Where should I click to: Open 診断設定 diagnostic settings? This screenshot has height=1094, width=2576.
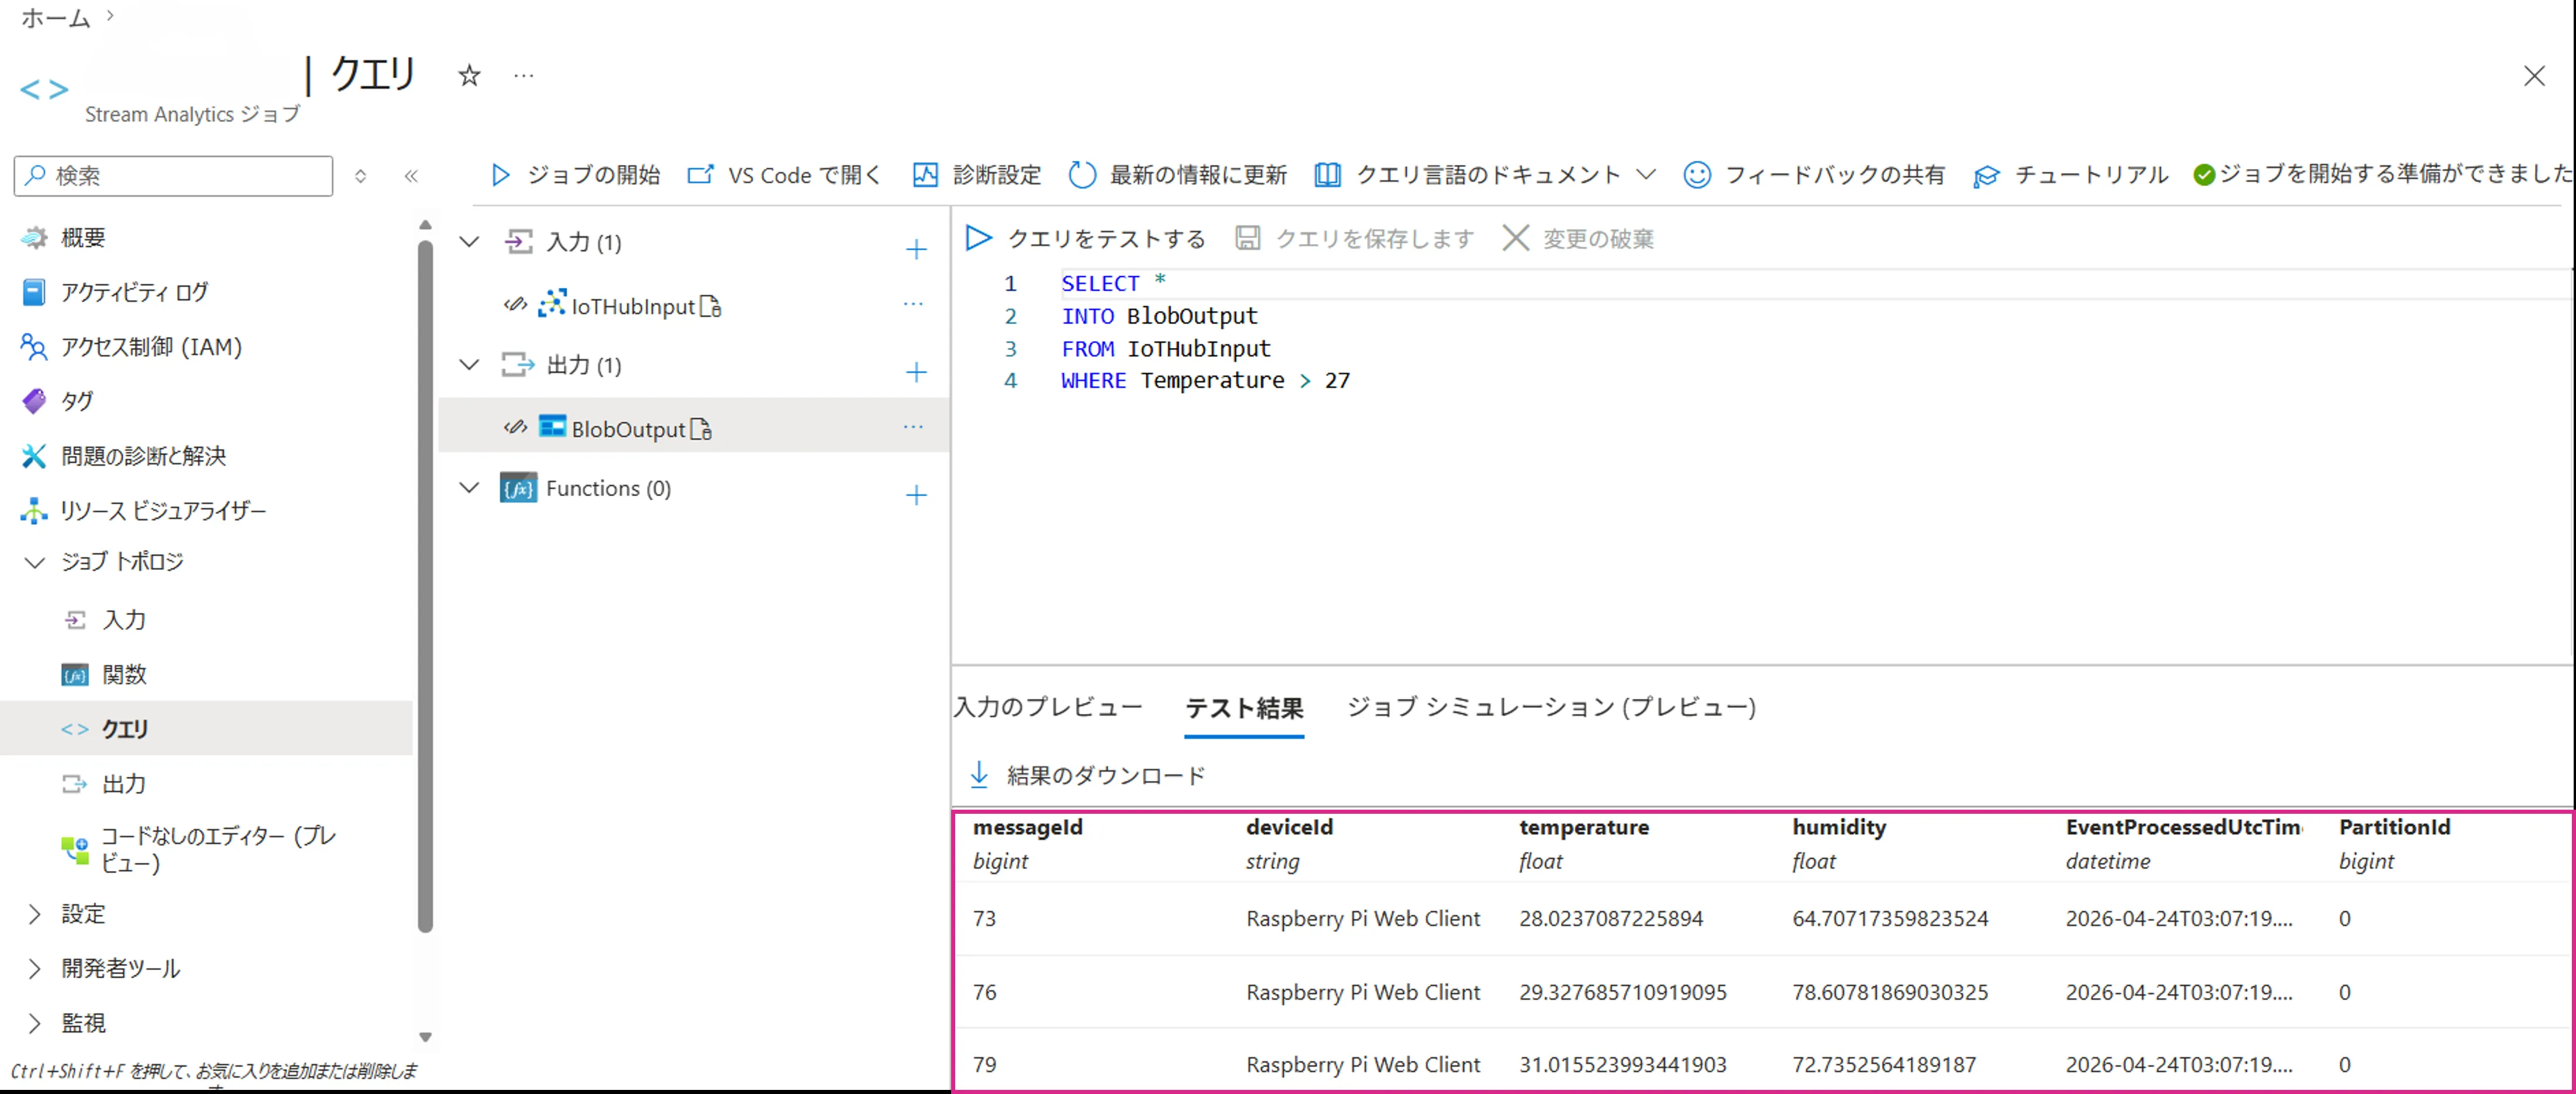977,175
